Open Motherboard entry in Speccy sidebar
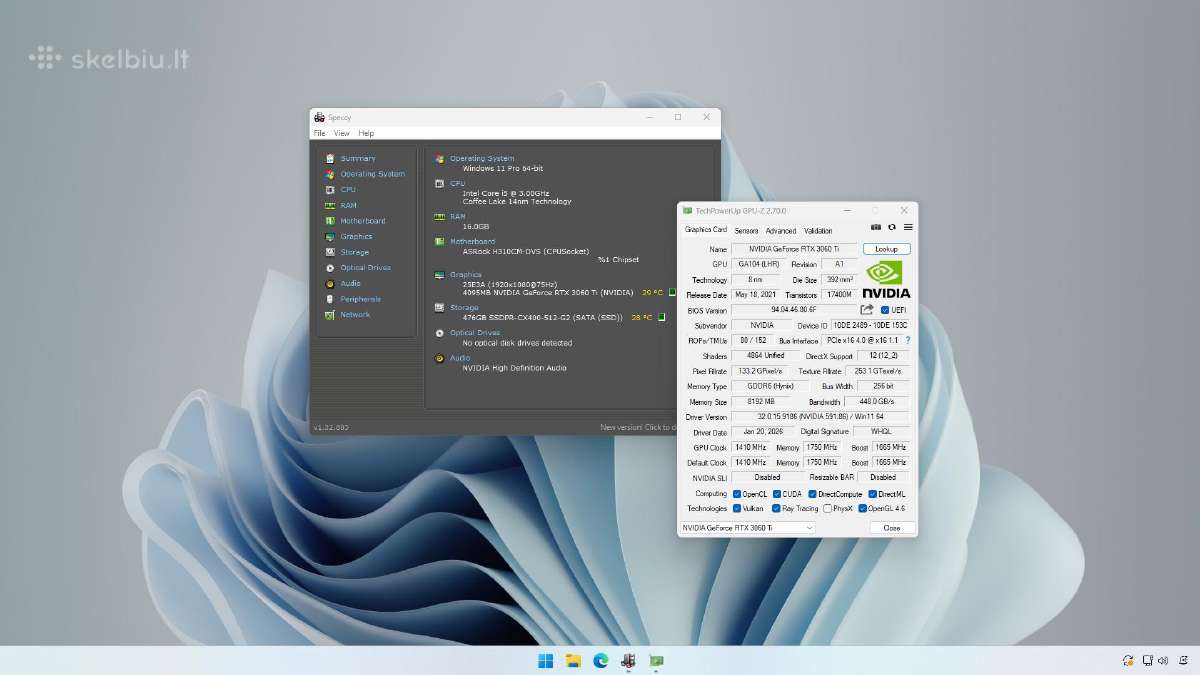Screen dimensions: 1200x675 coord(362,221)
